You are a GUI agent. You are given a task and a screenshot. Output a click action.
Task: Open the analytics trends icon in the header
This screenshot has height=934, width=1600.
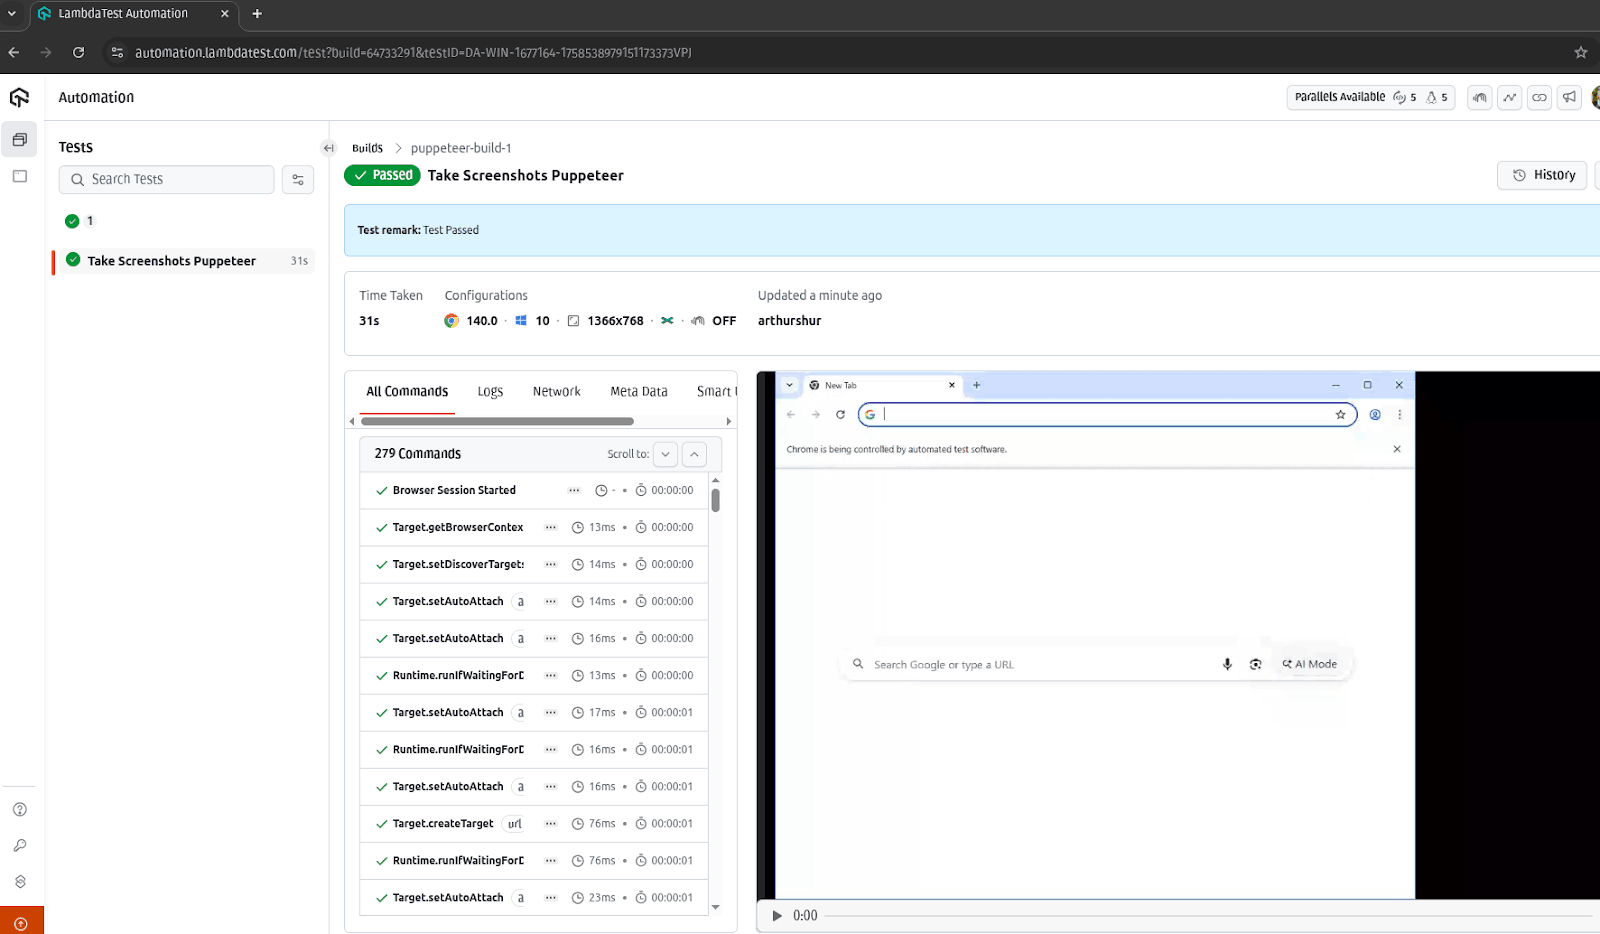click(x=1509, y=97)
